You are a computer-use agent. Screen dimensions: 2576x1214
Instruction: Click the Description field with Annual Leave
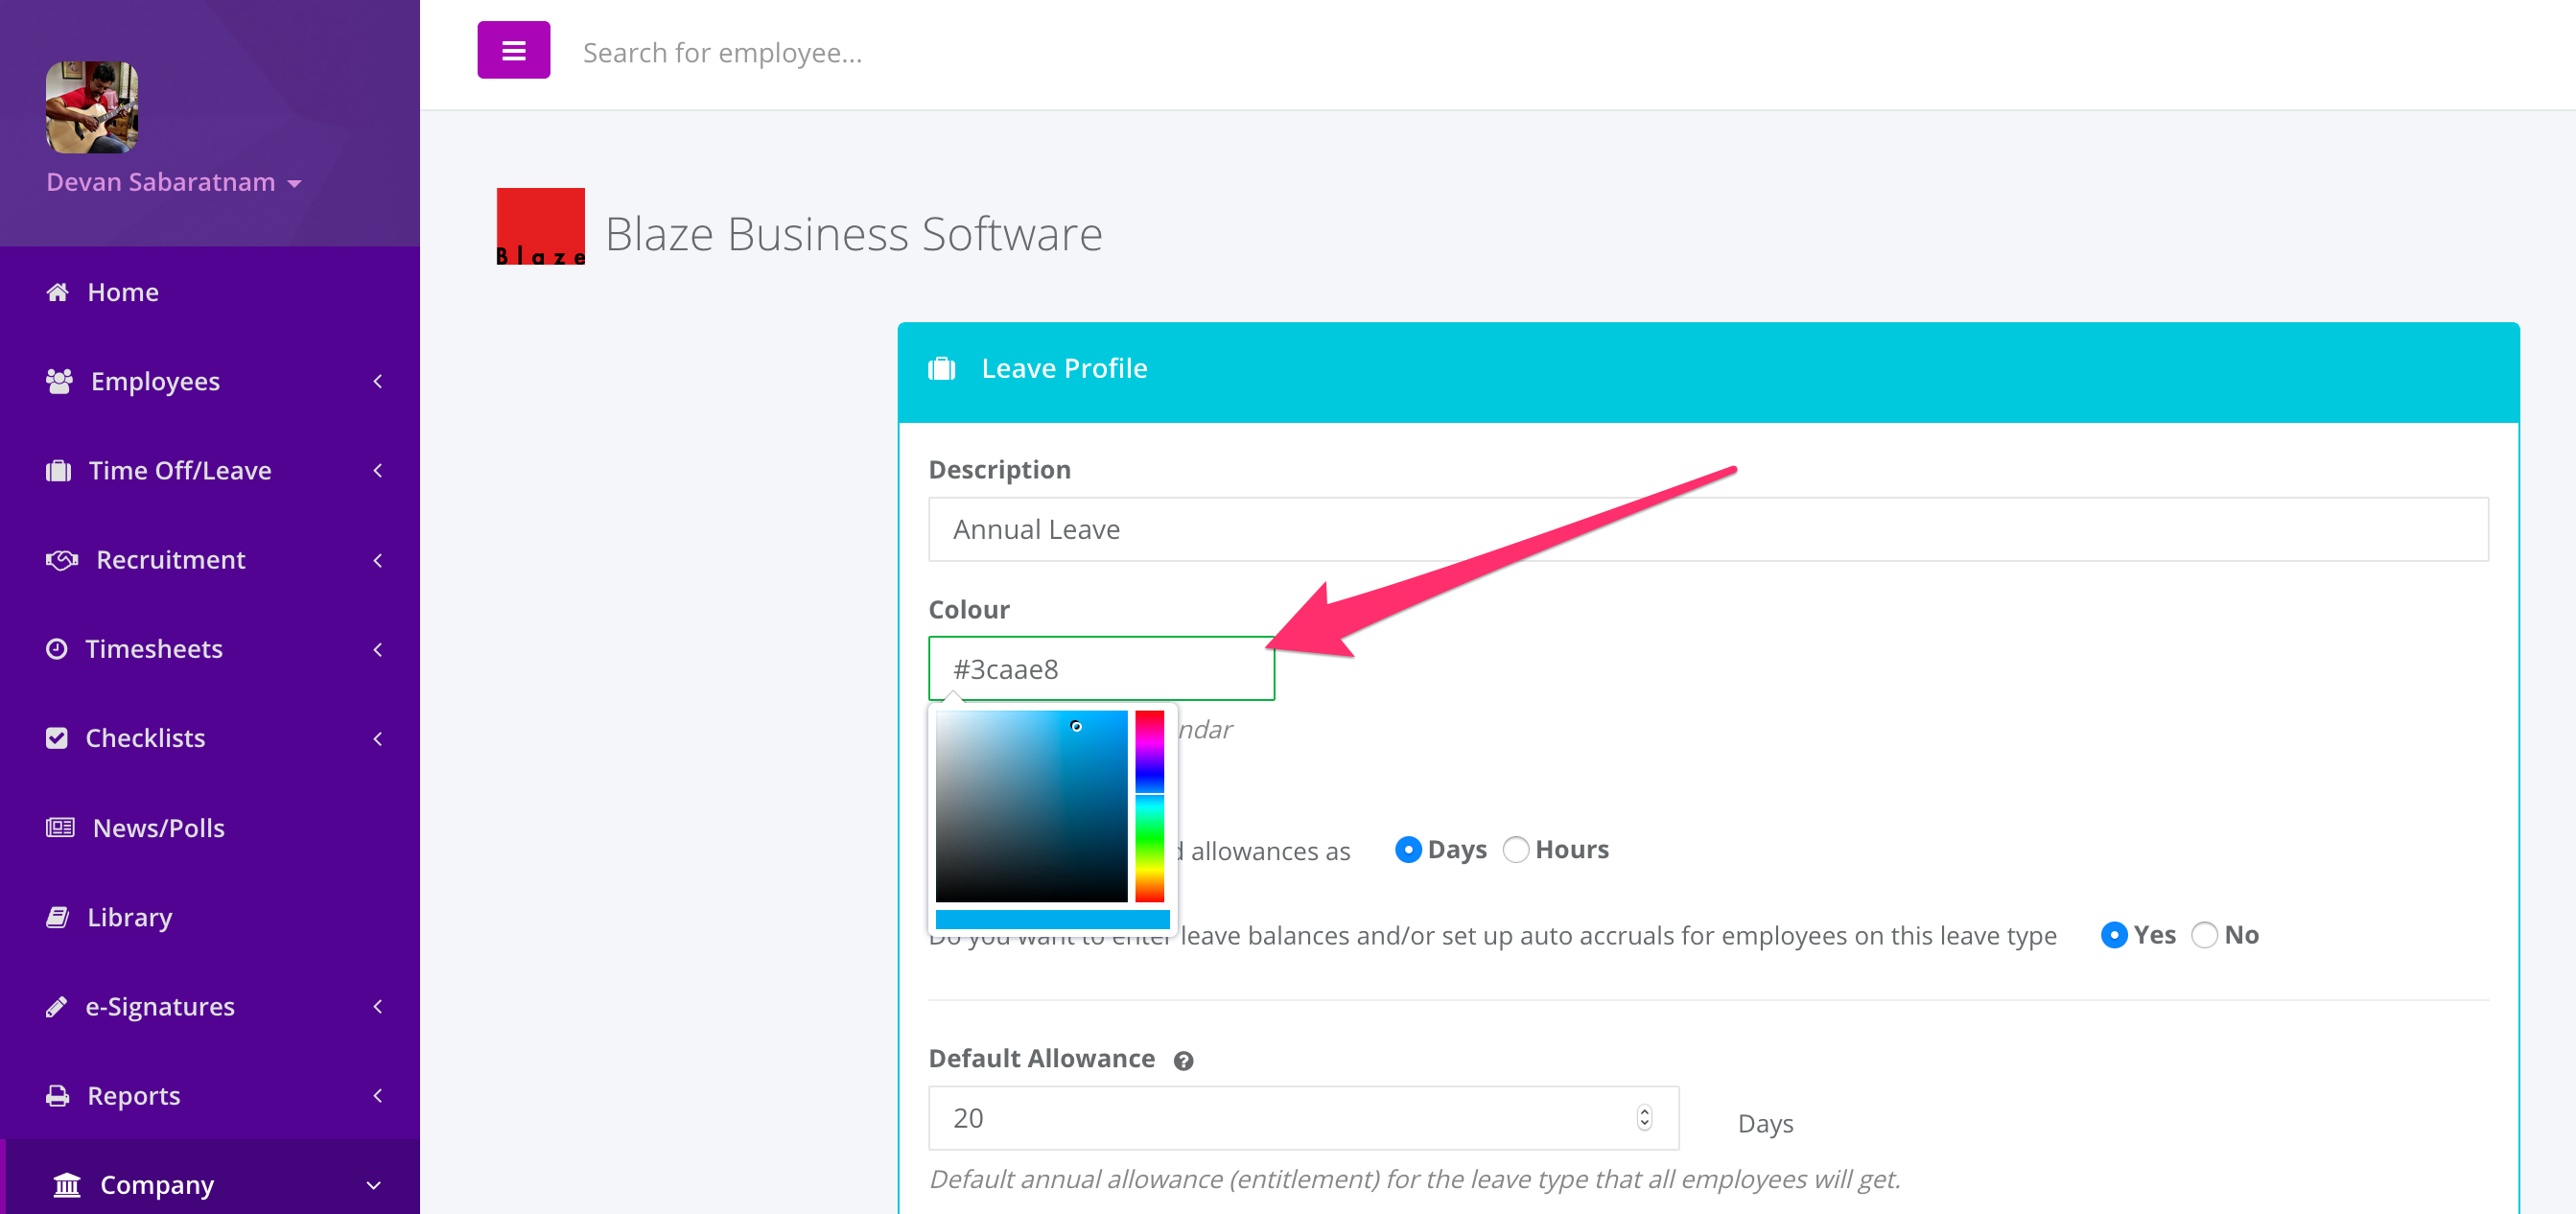(x=1707, y=529)
